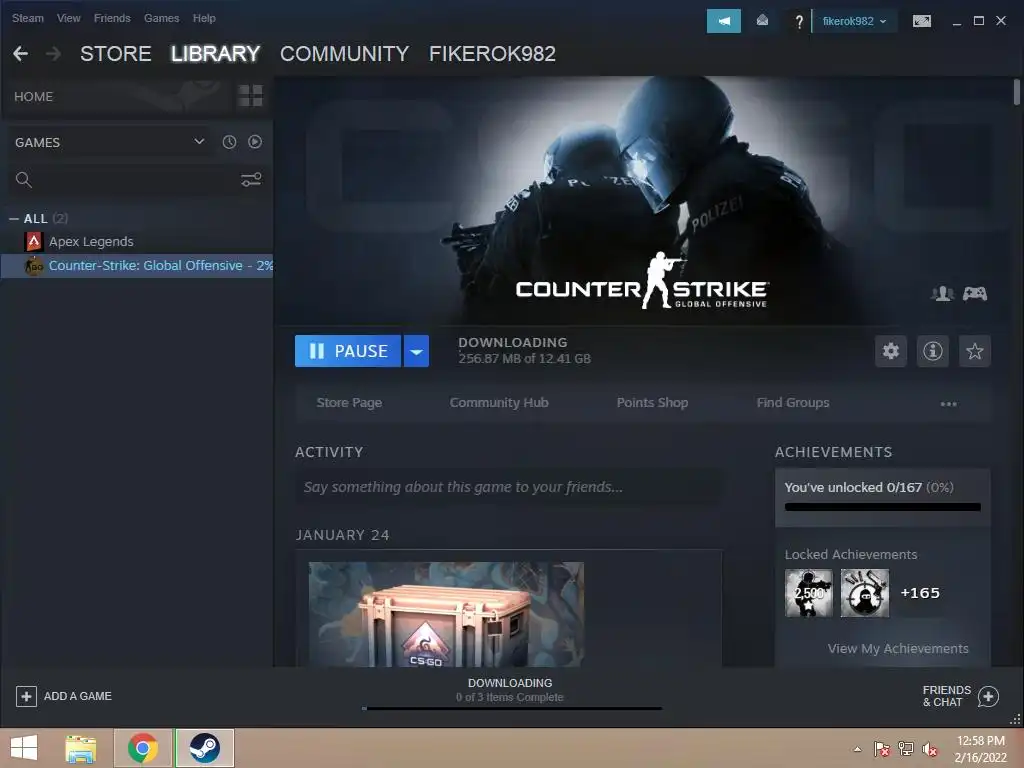This screenshot has width=1024, height=768.
Task: Open the FIKEROK982 profile tab
Action: point(492,54)
